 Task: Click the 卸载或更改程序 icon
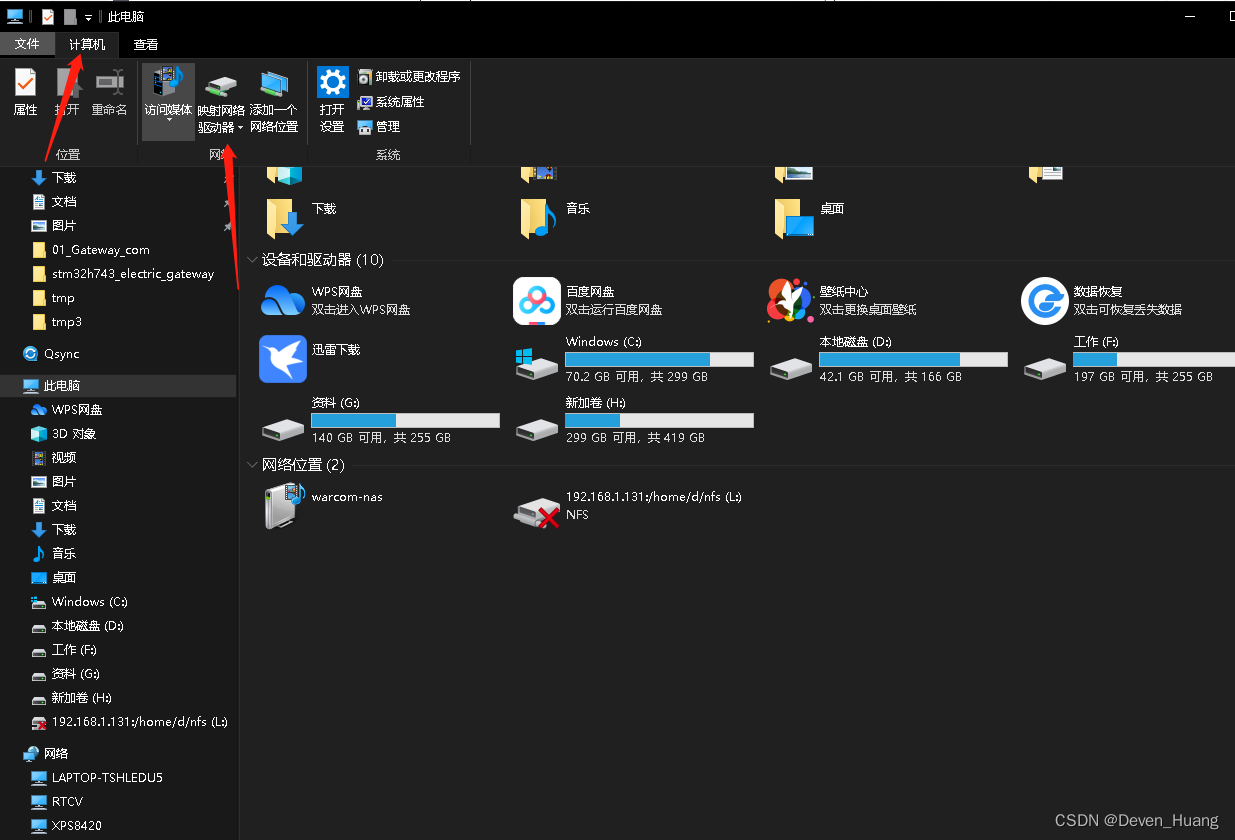click(409, 75)
